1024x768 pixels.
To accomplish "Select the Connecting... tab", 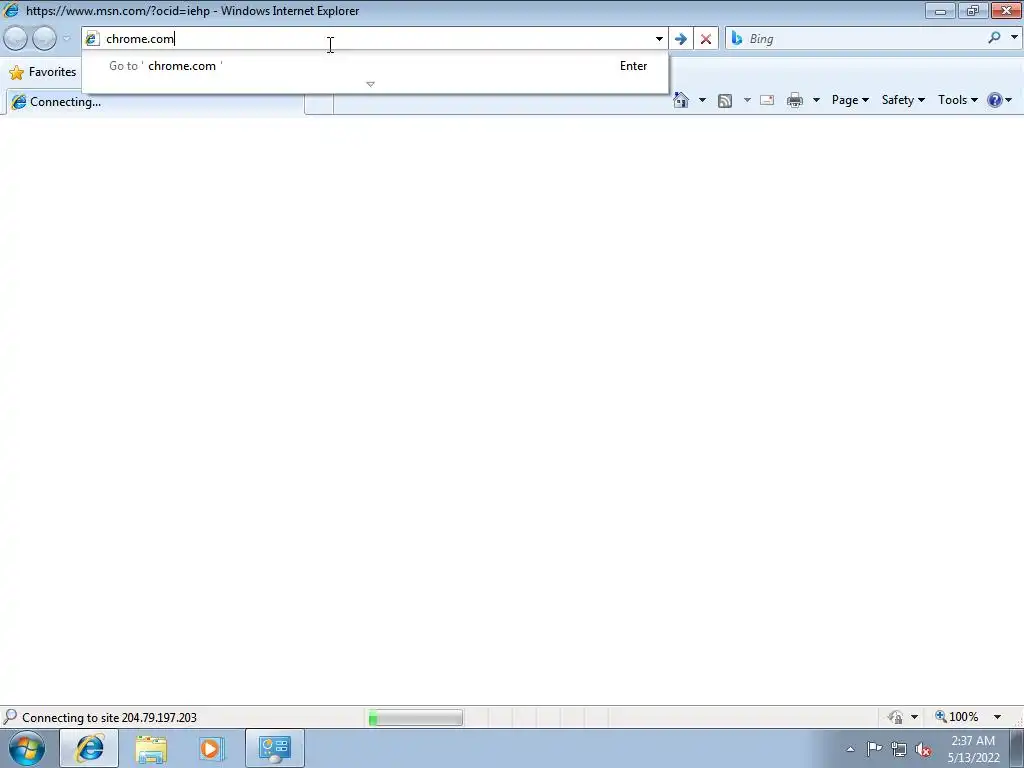I will (x=154, y=102).
